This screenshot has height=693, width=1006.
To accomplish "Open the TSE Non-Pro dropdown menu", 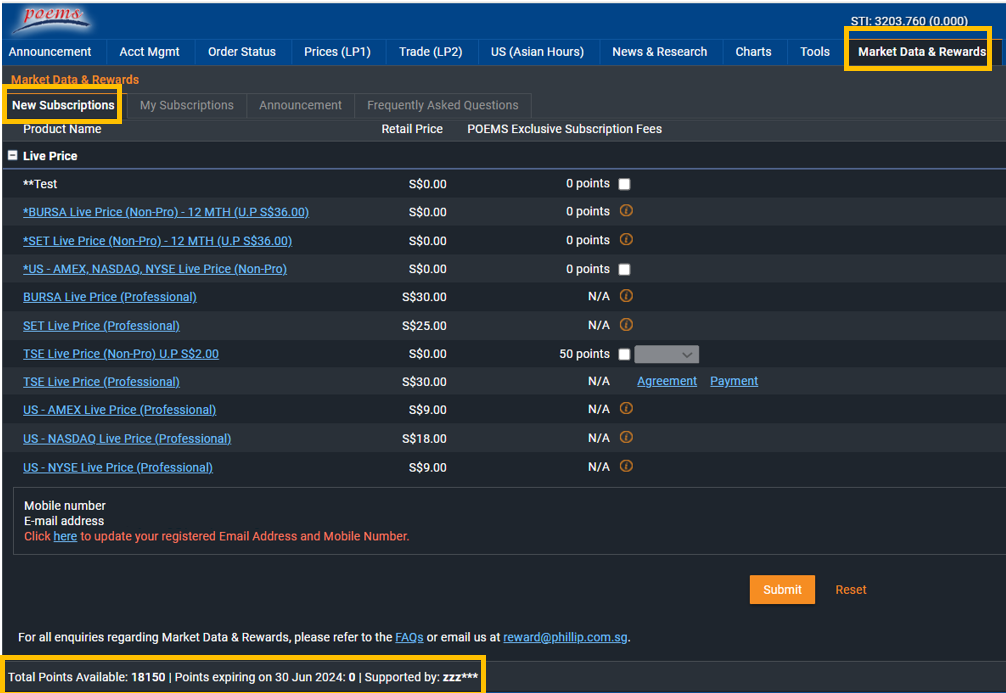I will tap(666, 354).
